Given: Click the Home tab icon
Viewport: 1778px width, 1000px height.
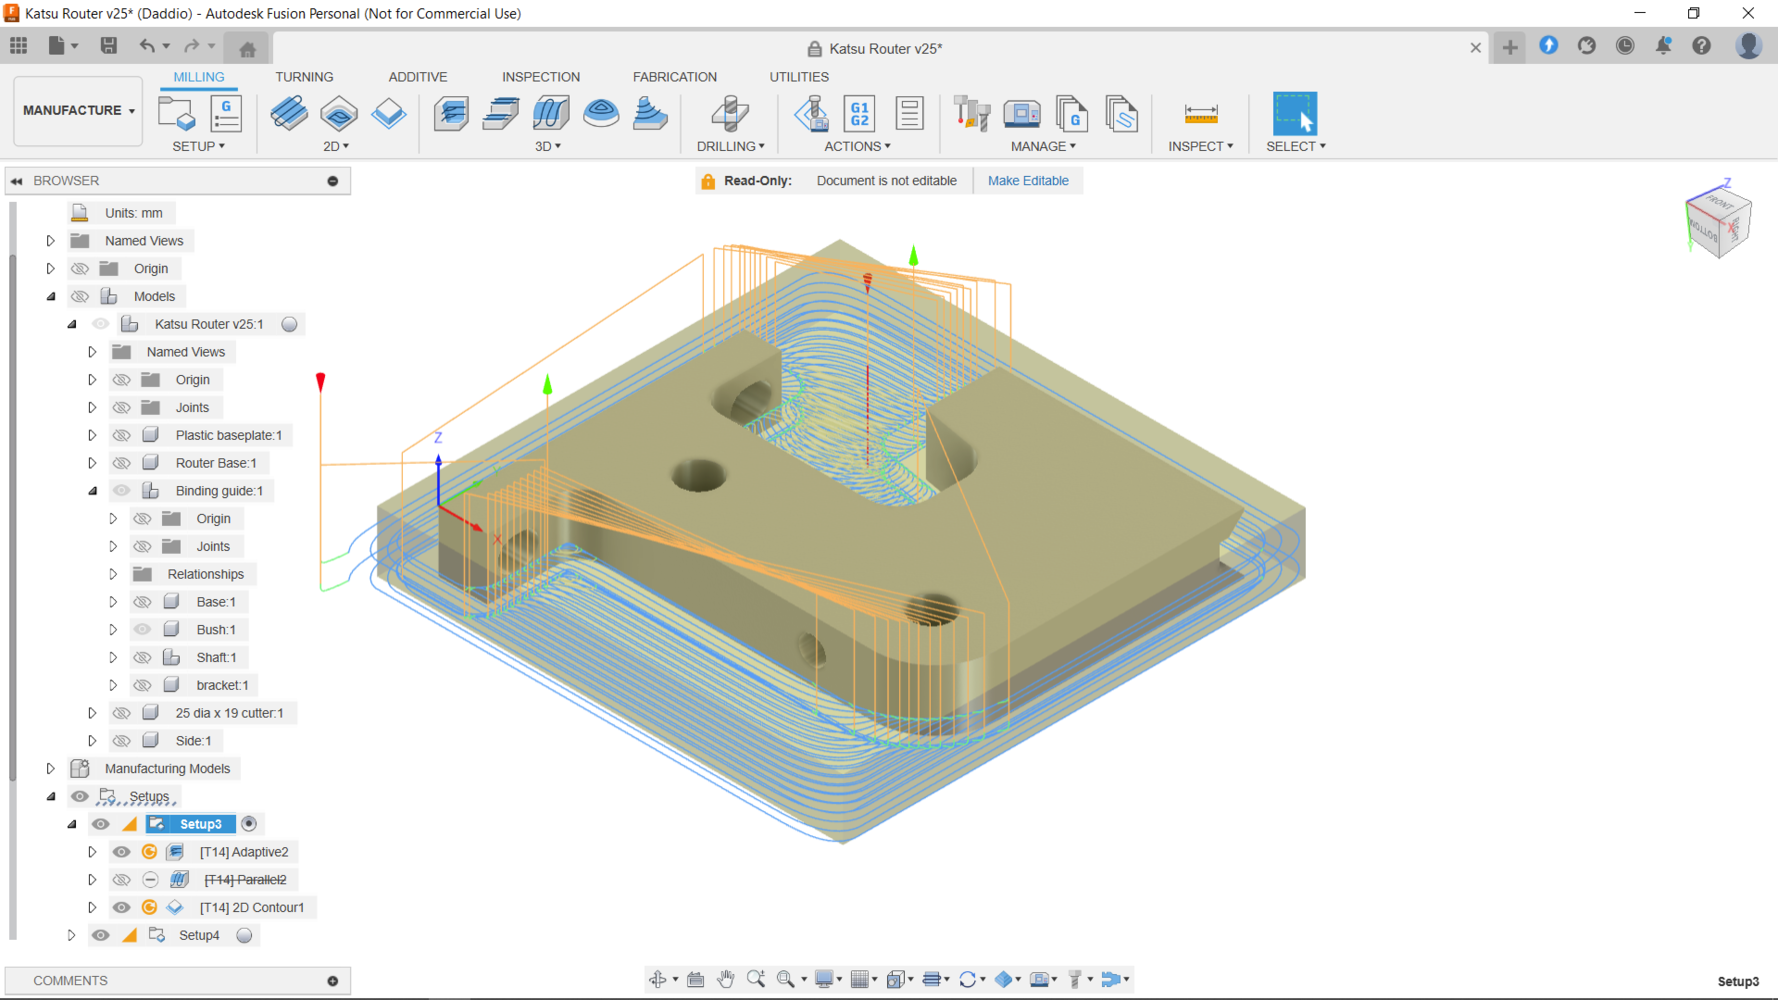Looking at the screenshot, I should click(248, 48).
